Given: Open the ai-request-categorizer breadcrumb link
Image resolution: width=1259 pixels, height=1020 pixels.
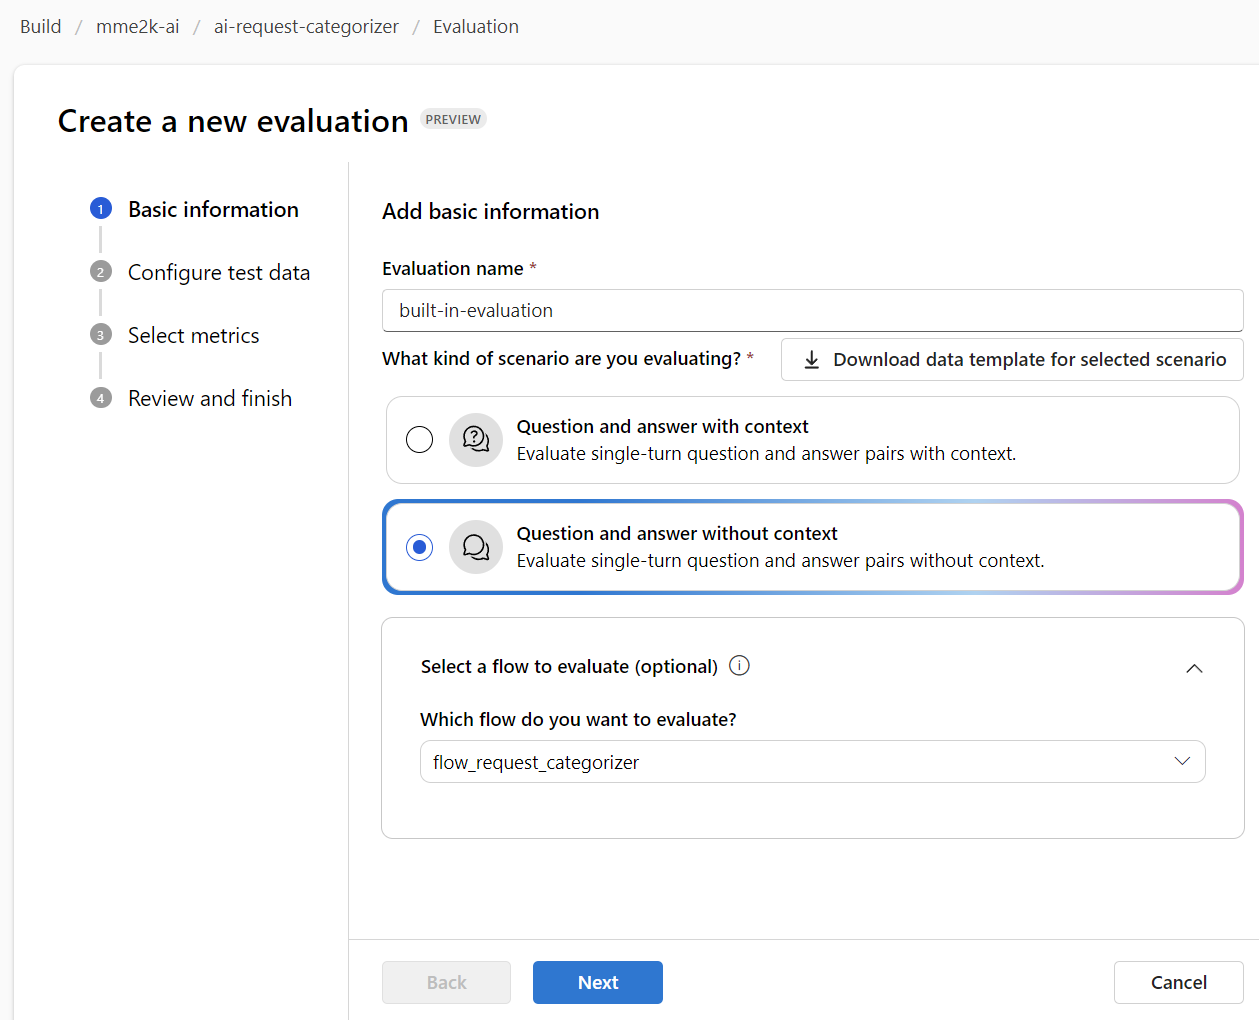Looking at the screenshot, I should pos(306,27).
